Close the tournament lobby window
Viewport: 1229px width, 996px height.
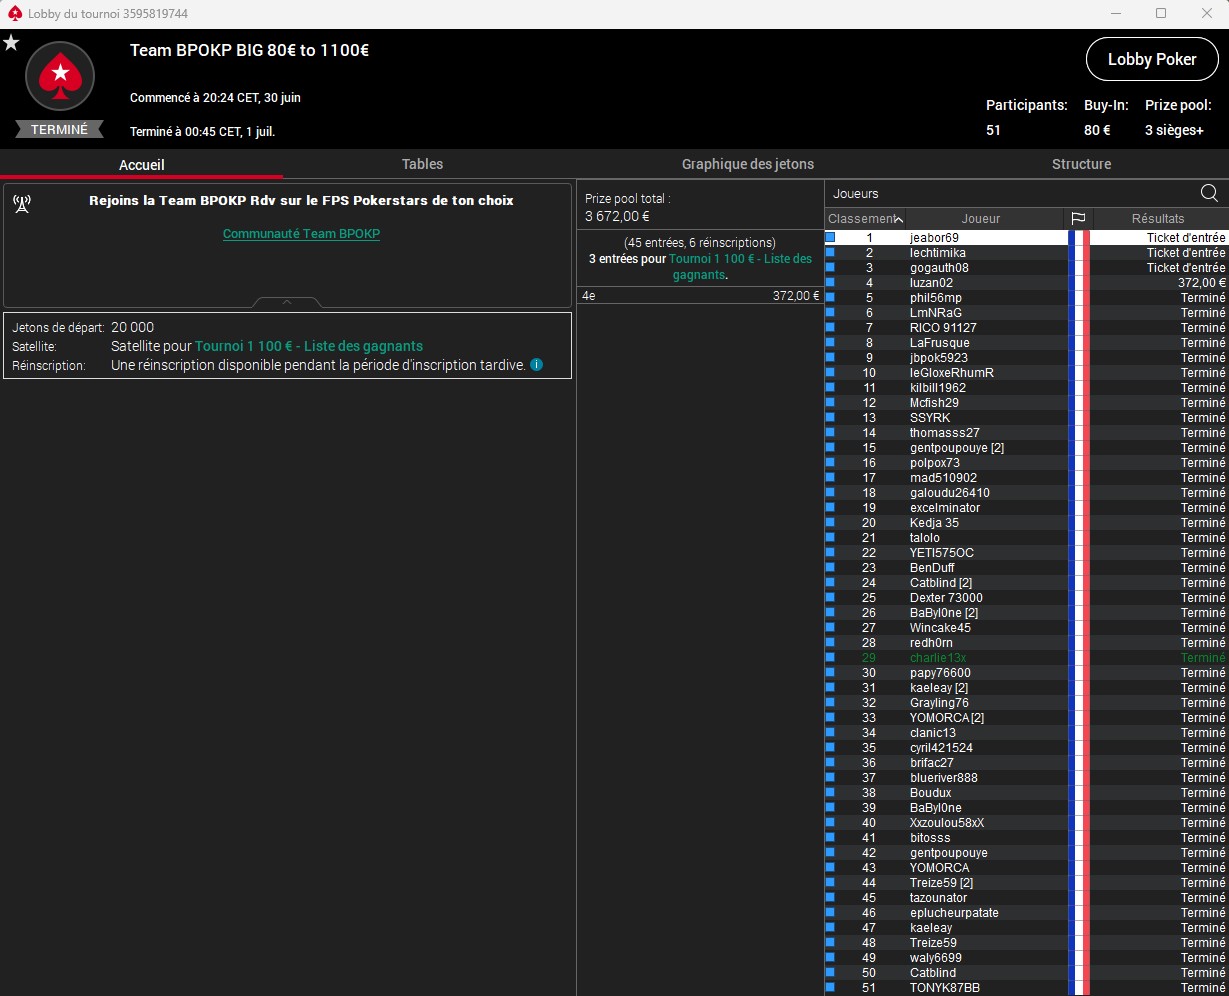coord(1206,13)
